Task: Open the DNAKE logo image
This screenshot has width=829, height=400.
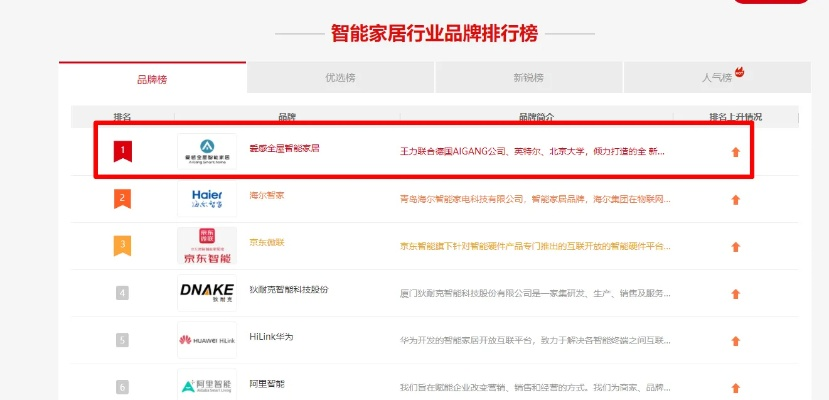Action: tap(207, 293)
